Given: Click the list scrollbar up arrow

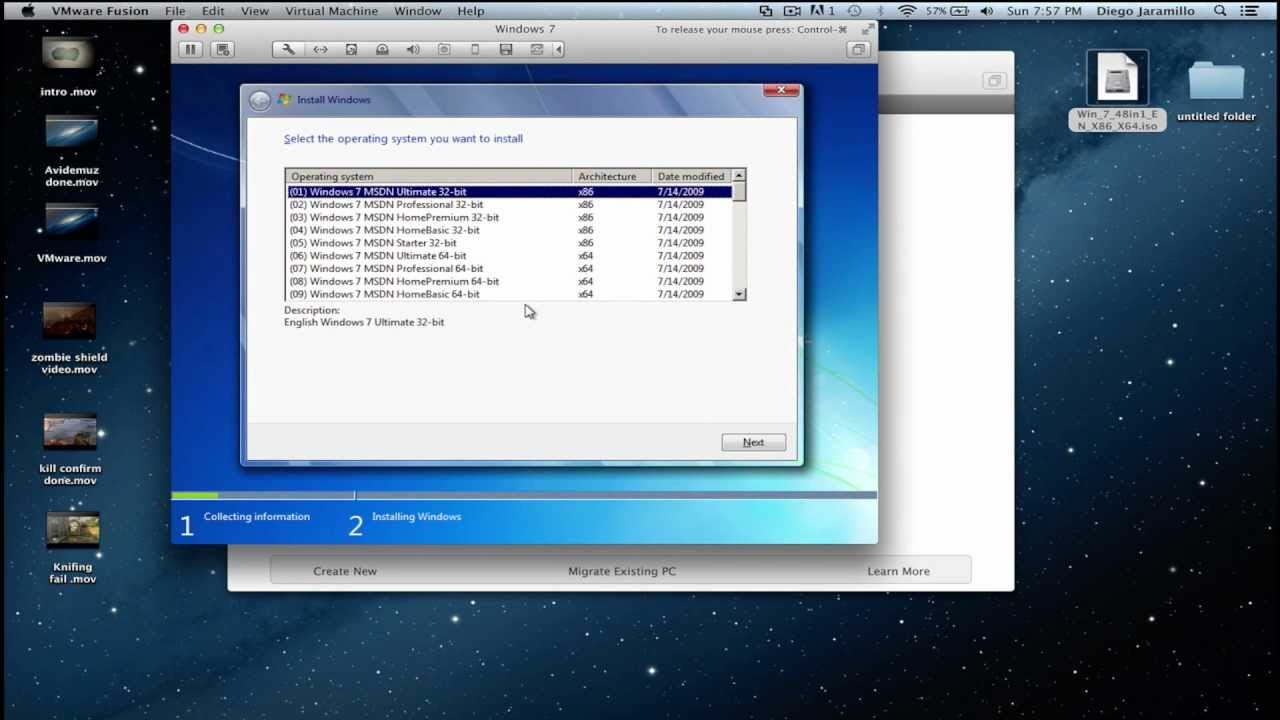Looking at the screenshot, I should click(739, 176).
